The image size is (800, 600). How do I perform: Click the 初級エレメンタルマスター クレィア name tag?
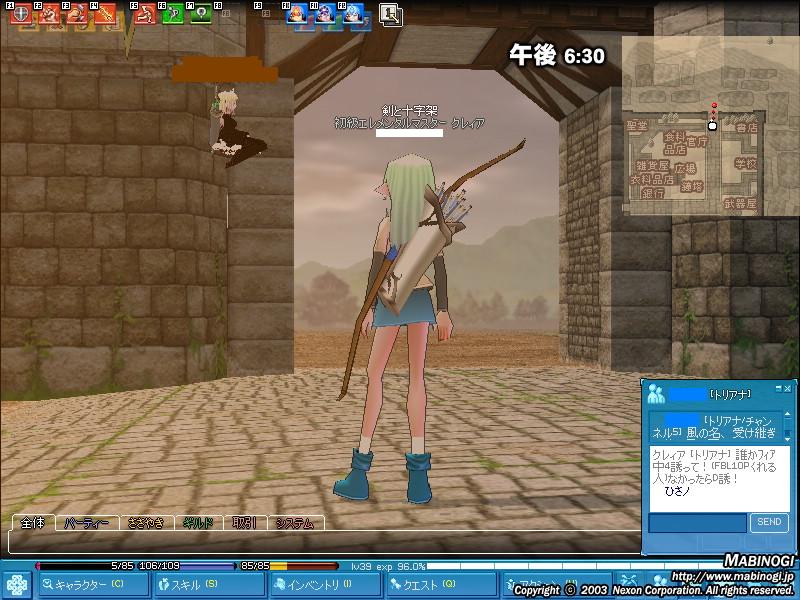pyautogui.click(x=409, y=123)
